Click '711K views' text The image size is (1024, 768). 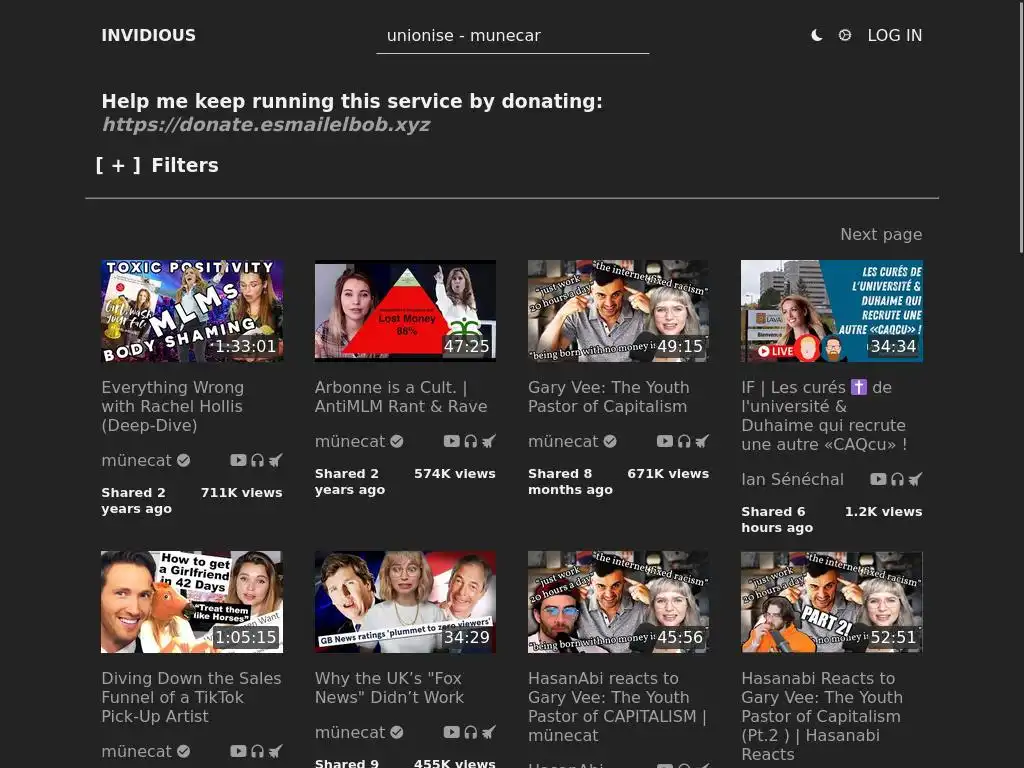242,493
